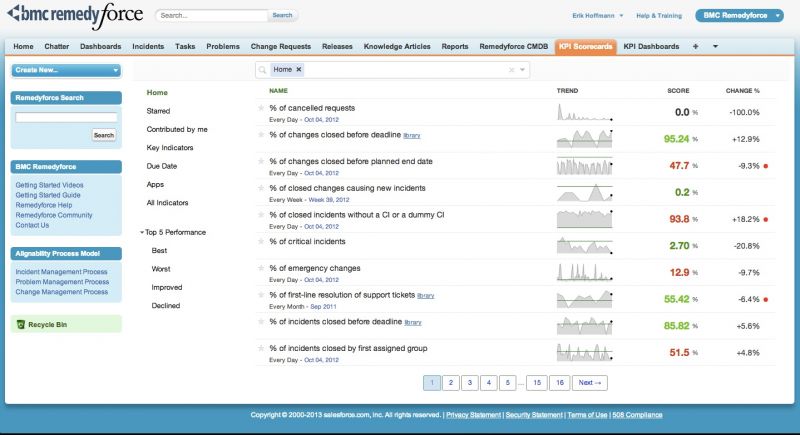Image resolution: width=800 pixels, height=435 pixels.
Task: Go to the Knowledge Articles tab
Action: [x=397, y=46]
